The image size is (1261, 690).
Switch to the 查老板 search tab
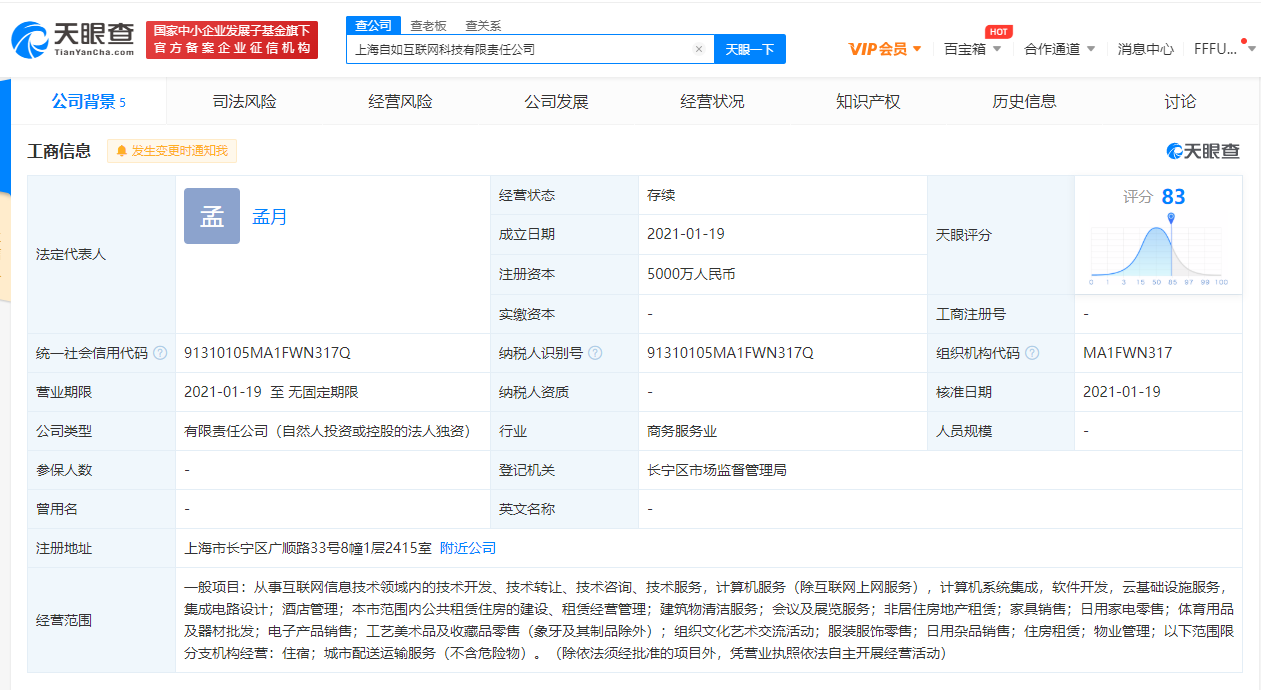pyautogui.click(x=428, y=26)
